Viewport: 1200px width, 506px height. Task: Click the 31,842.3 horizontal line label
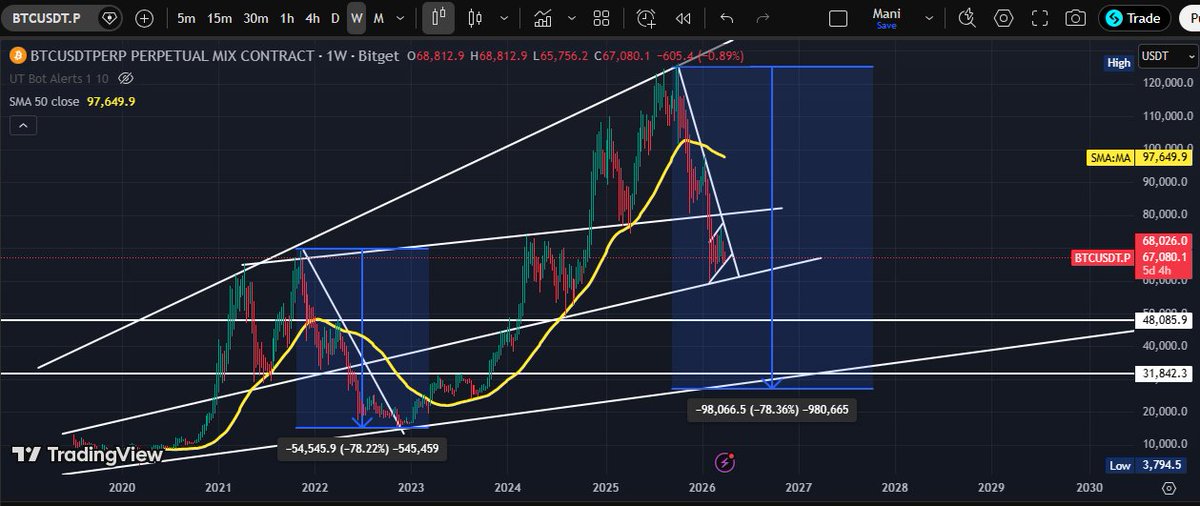[1163, 373]
